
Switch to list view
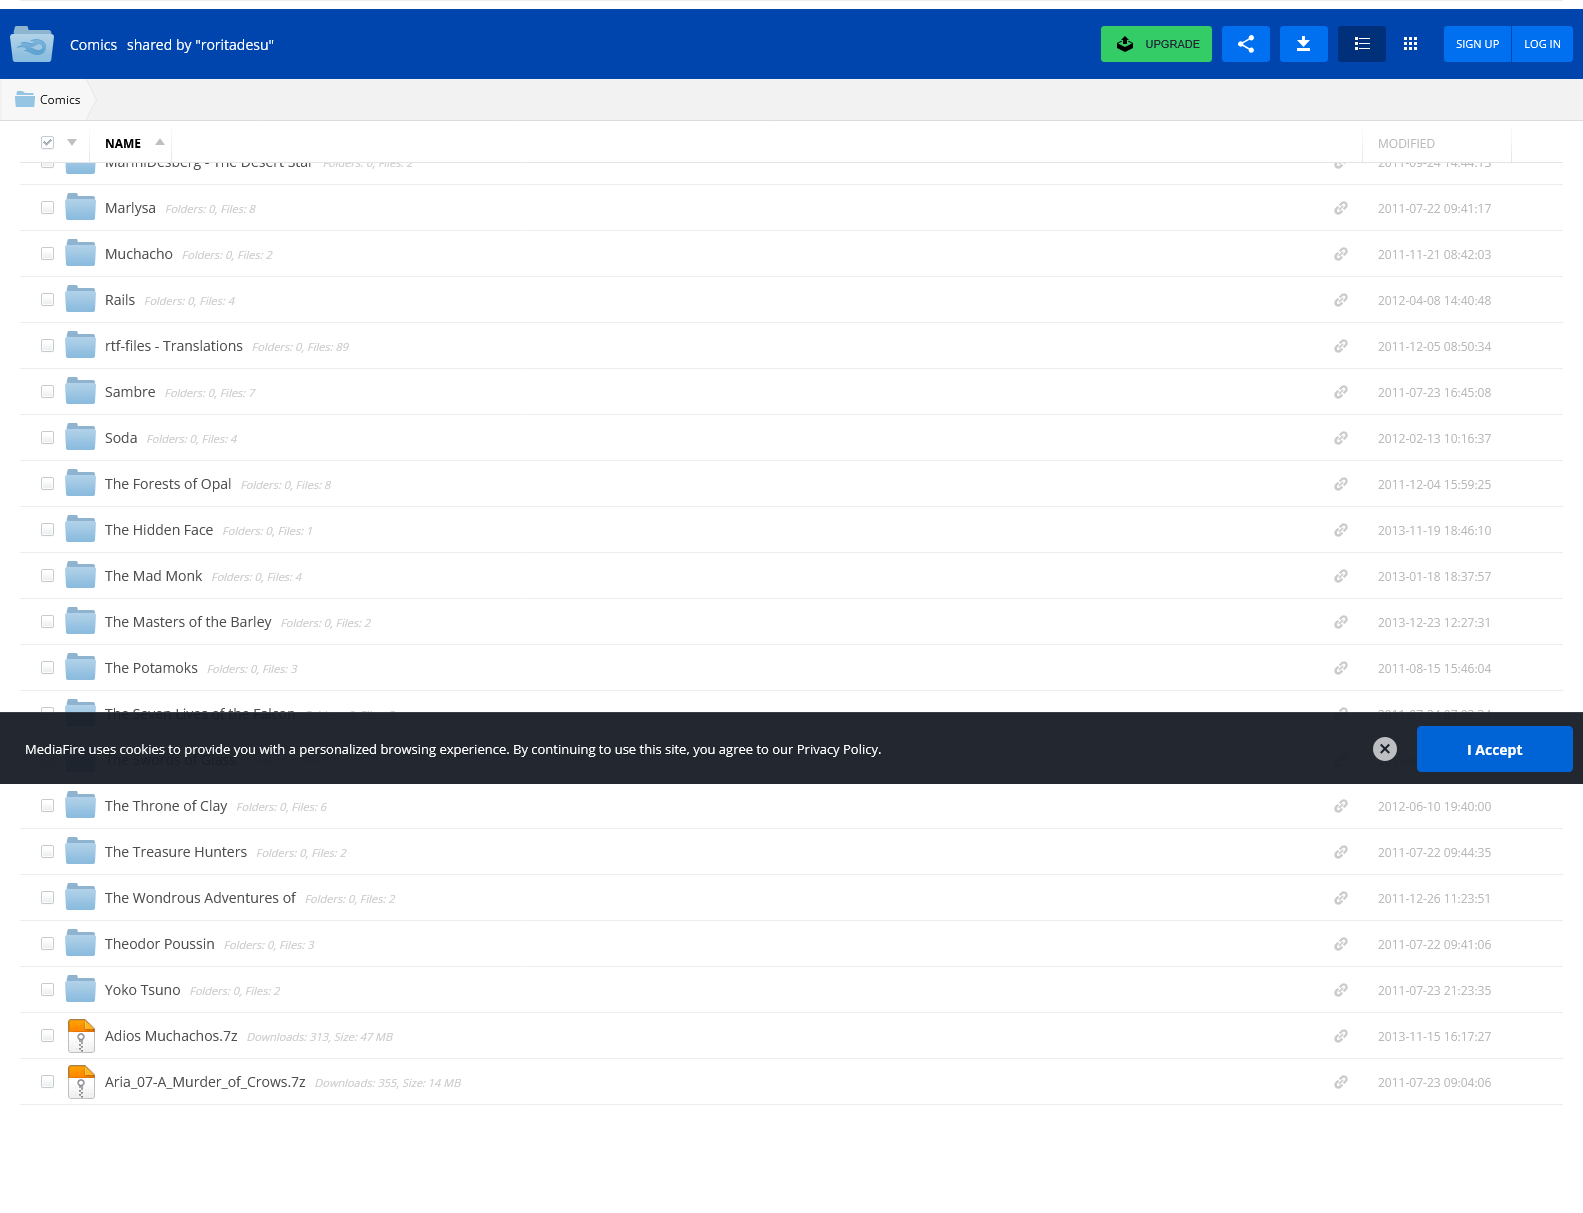click(x=1362, y=44)
